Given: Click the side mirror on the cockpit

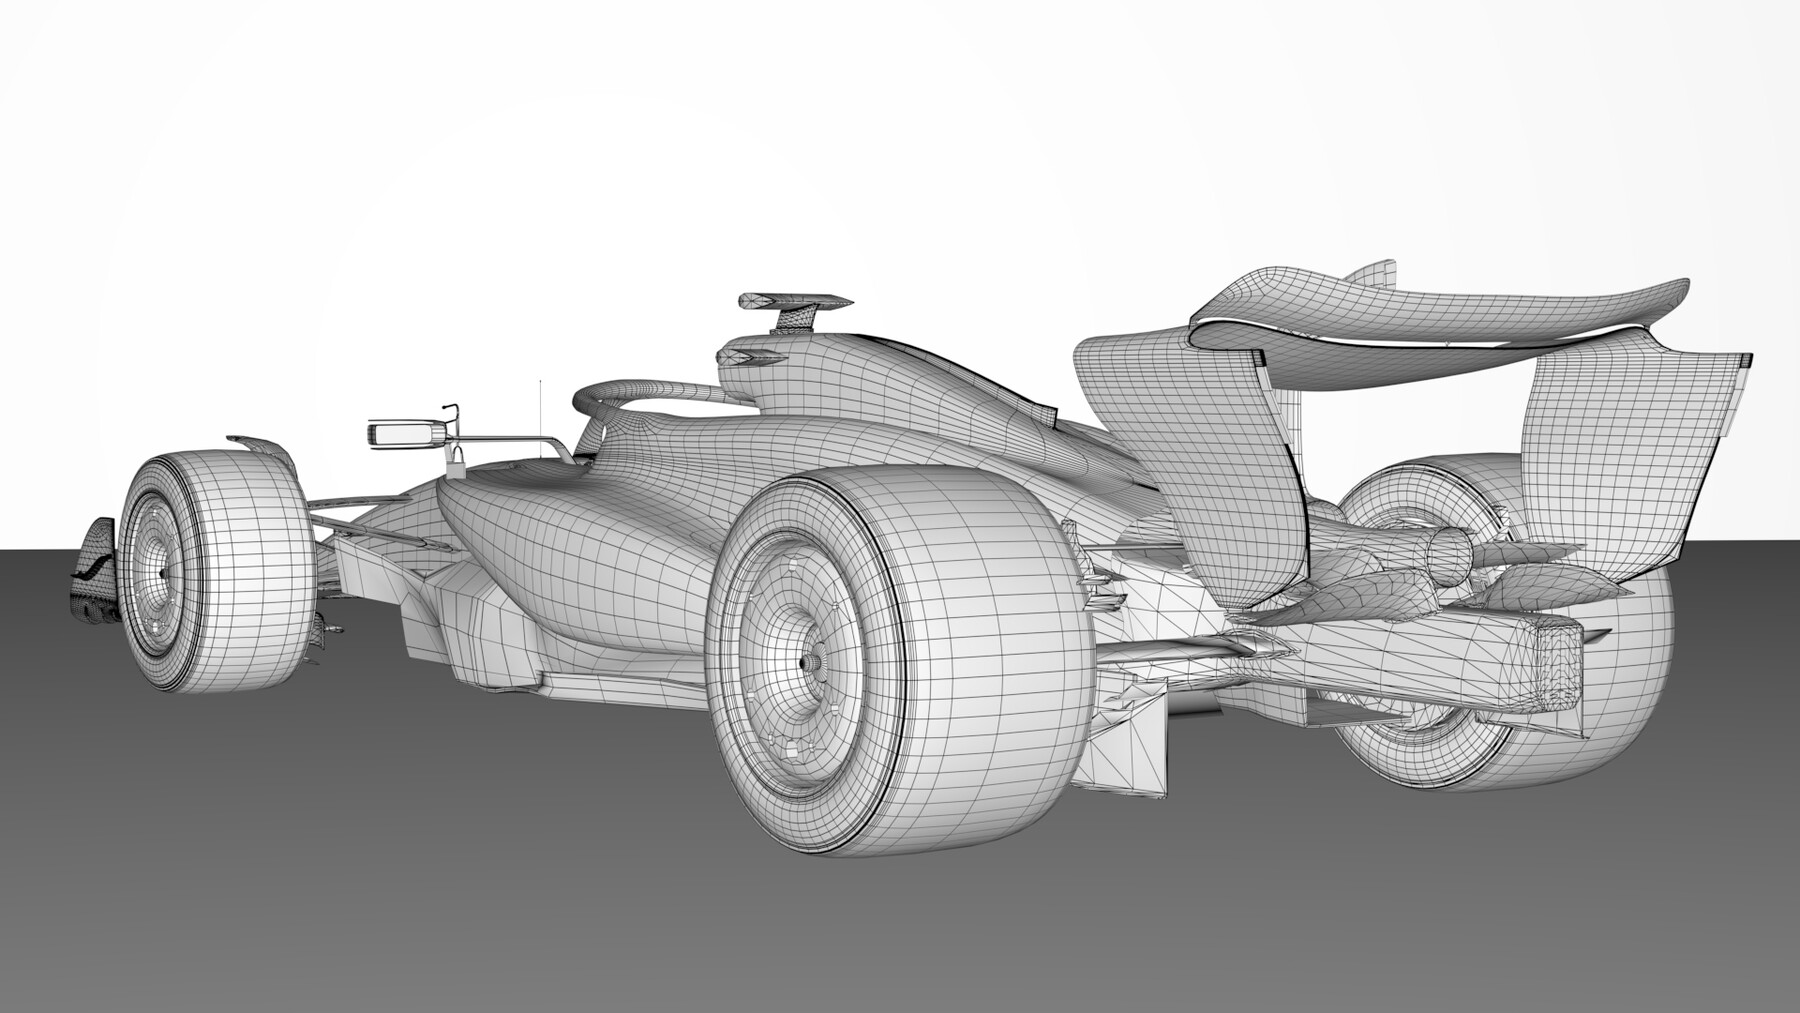Looking at the screenshot, I should [x=407, y=433].
